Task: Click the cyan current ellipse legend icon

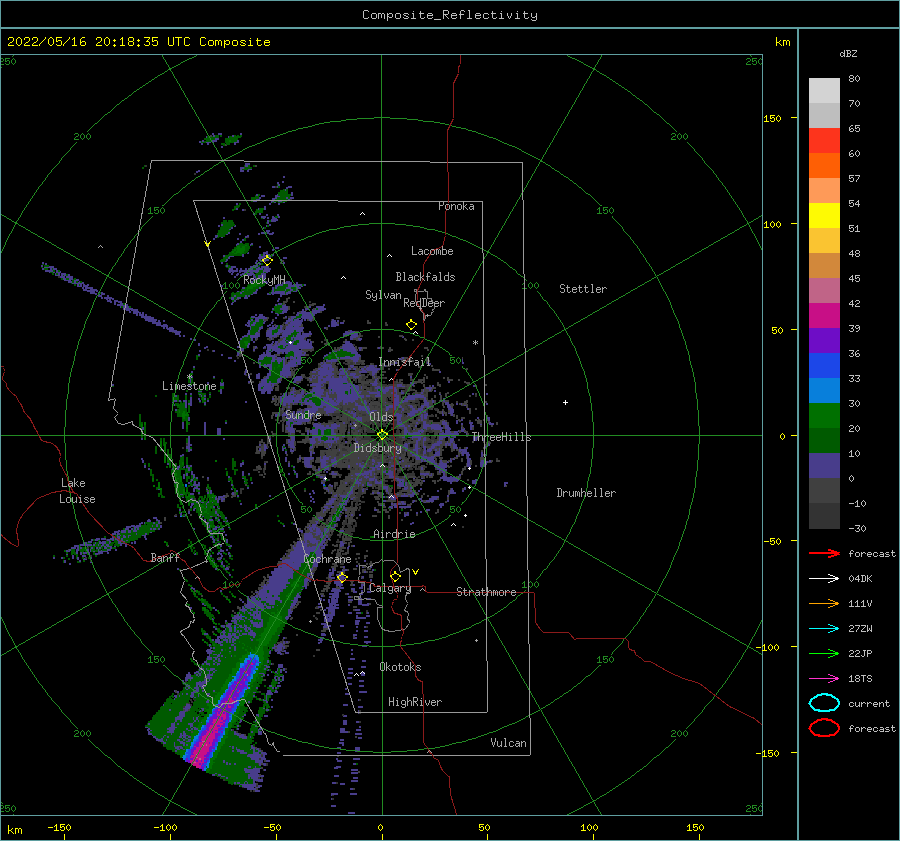Action: pos(824,703)
